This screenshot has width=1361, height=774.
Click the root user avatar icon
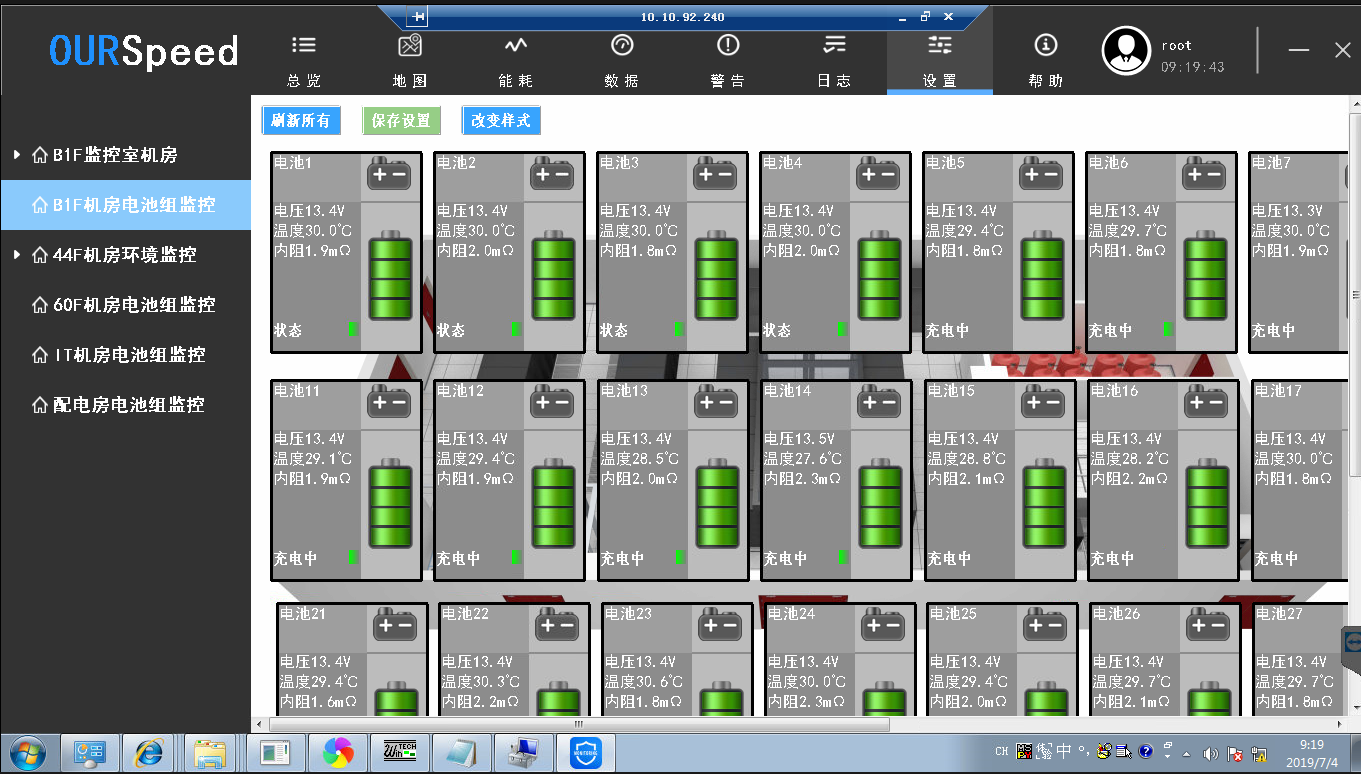[1126, 50]
